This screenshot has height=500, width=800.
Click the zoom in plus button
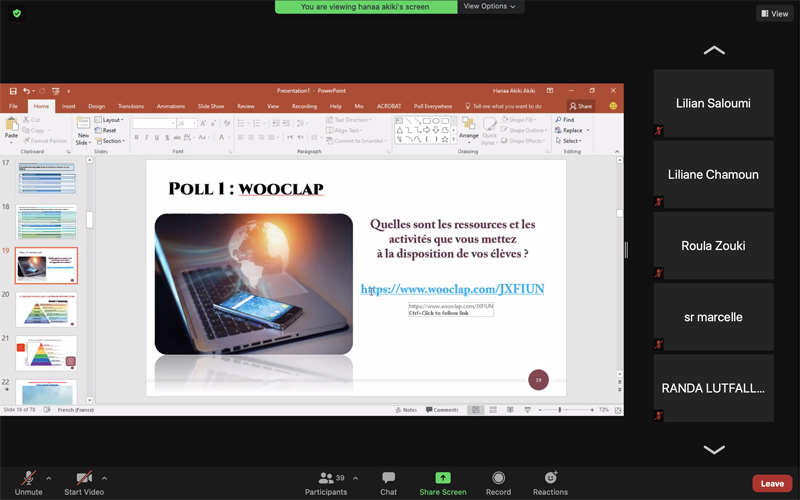592,410
